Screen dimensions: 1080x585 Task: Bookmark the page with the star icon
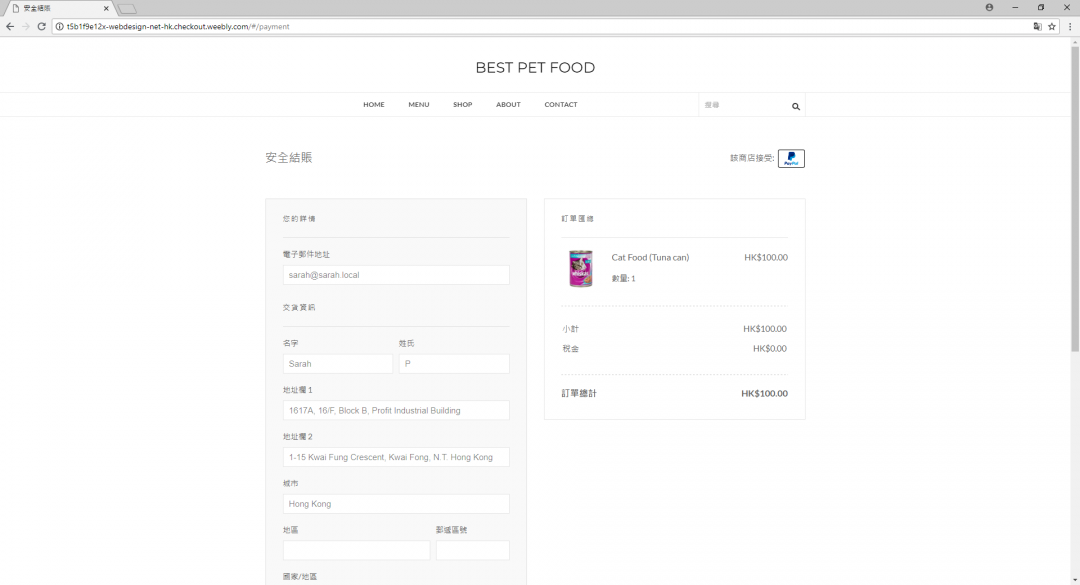coord(1051,27)
